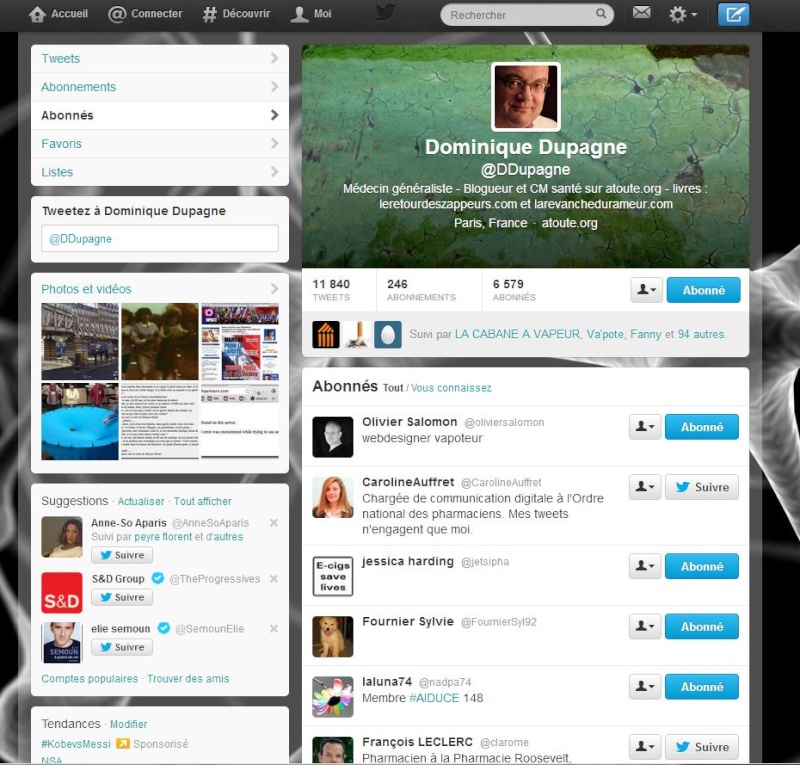Open the atoute.org profile link

click(x=569, y=223)
